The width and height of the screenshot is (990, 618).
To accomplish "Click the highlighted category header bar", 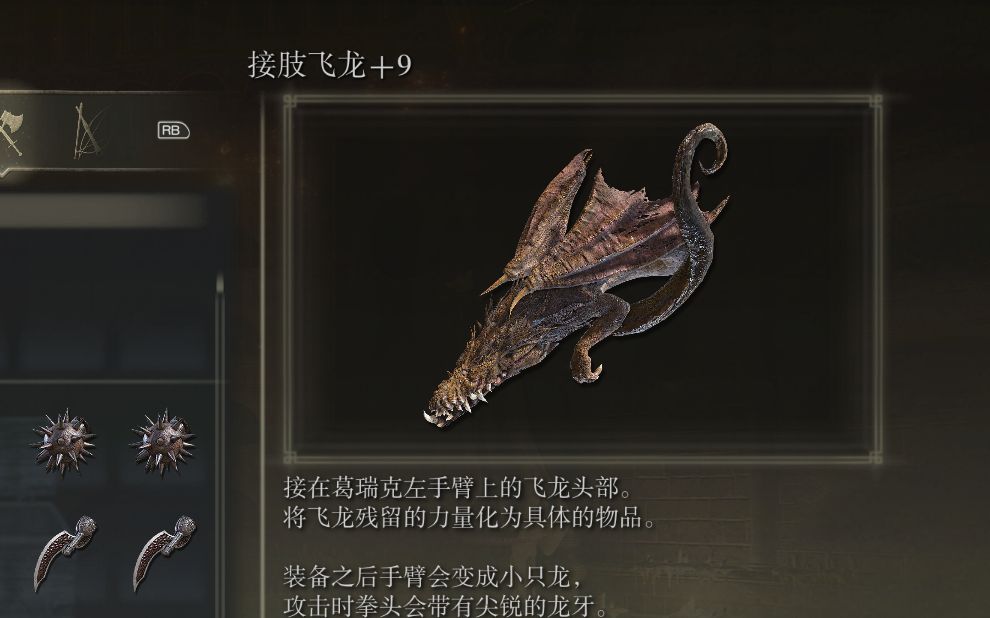I will tap(101, 211).
